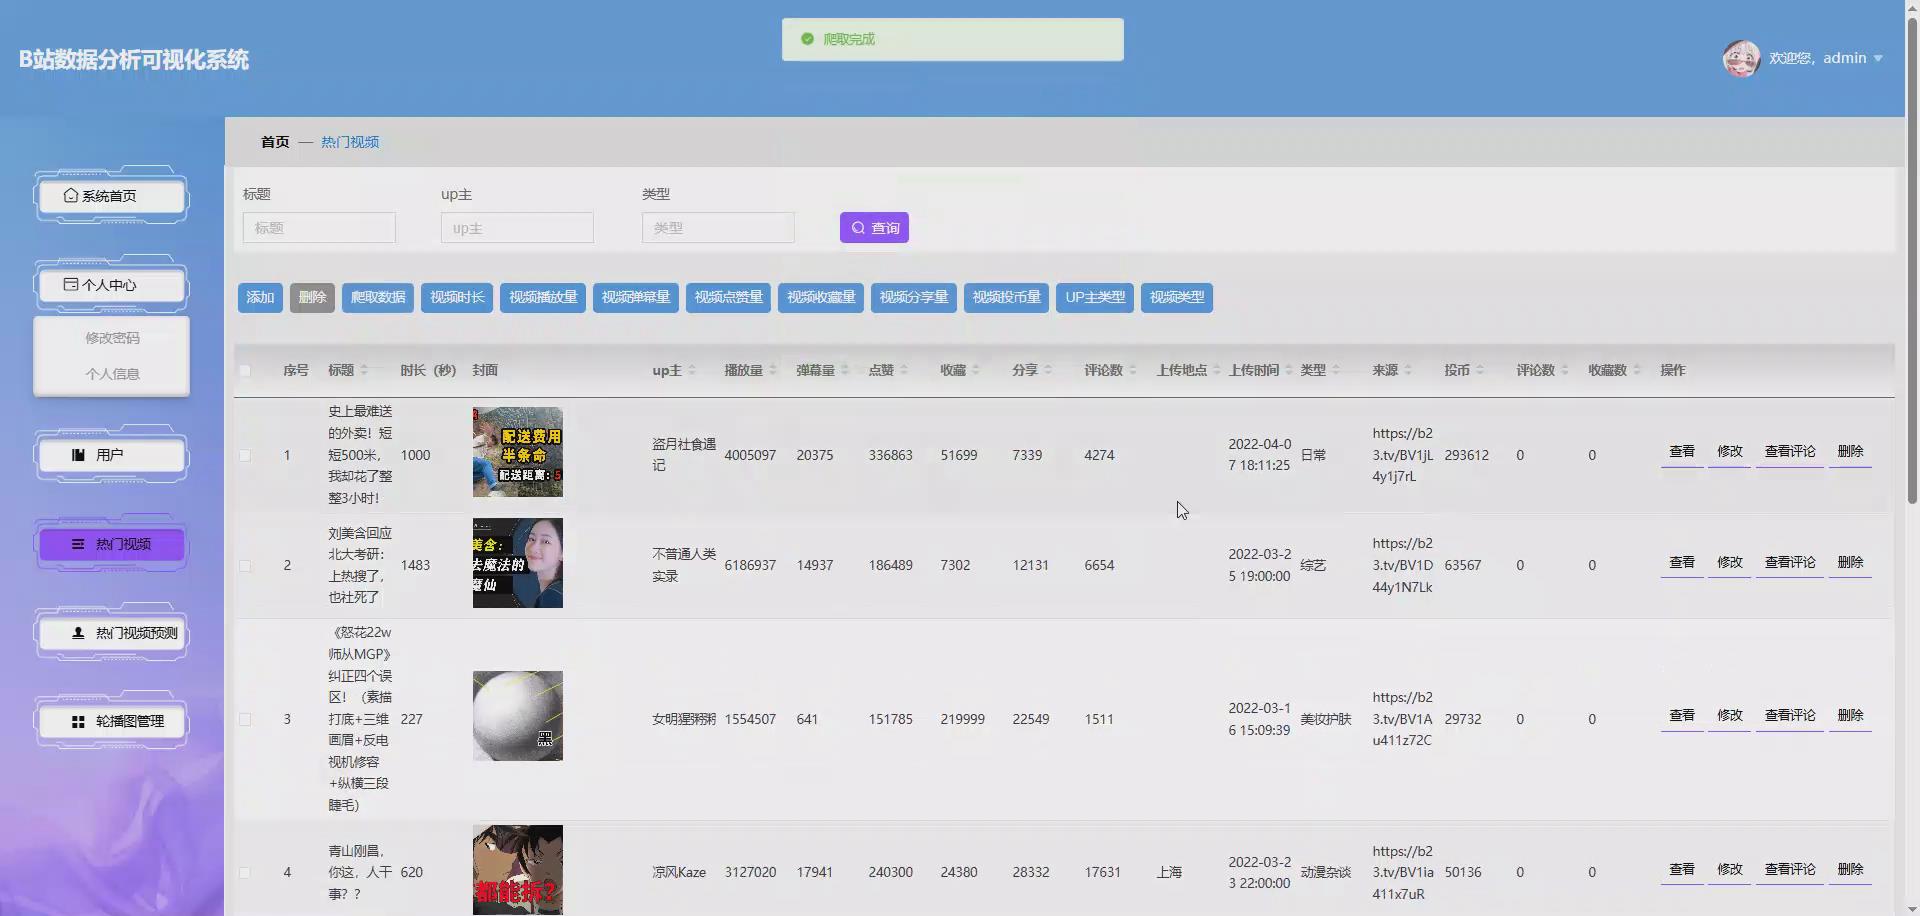Open 视频时长 chart button
The image size is (1920, 916).
click(457, 297)
